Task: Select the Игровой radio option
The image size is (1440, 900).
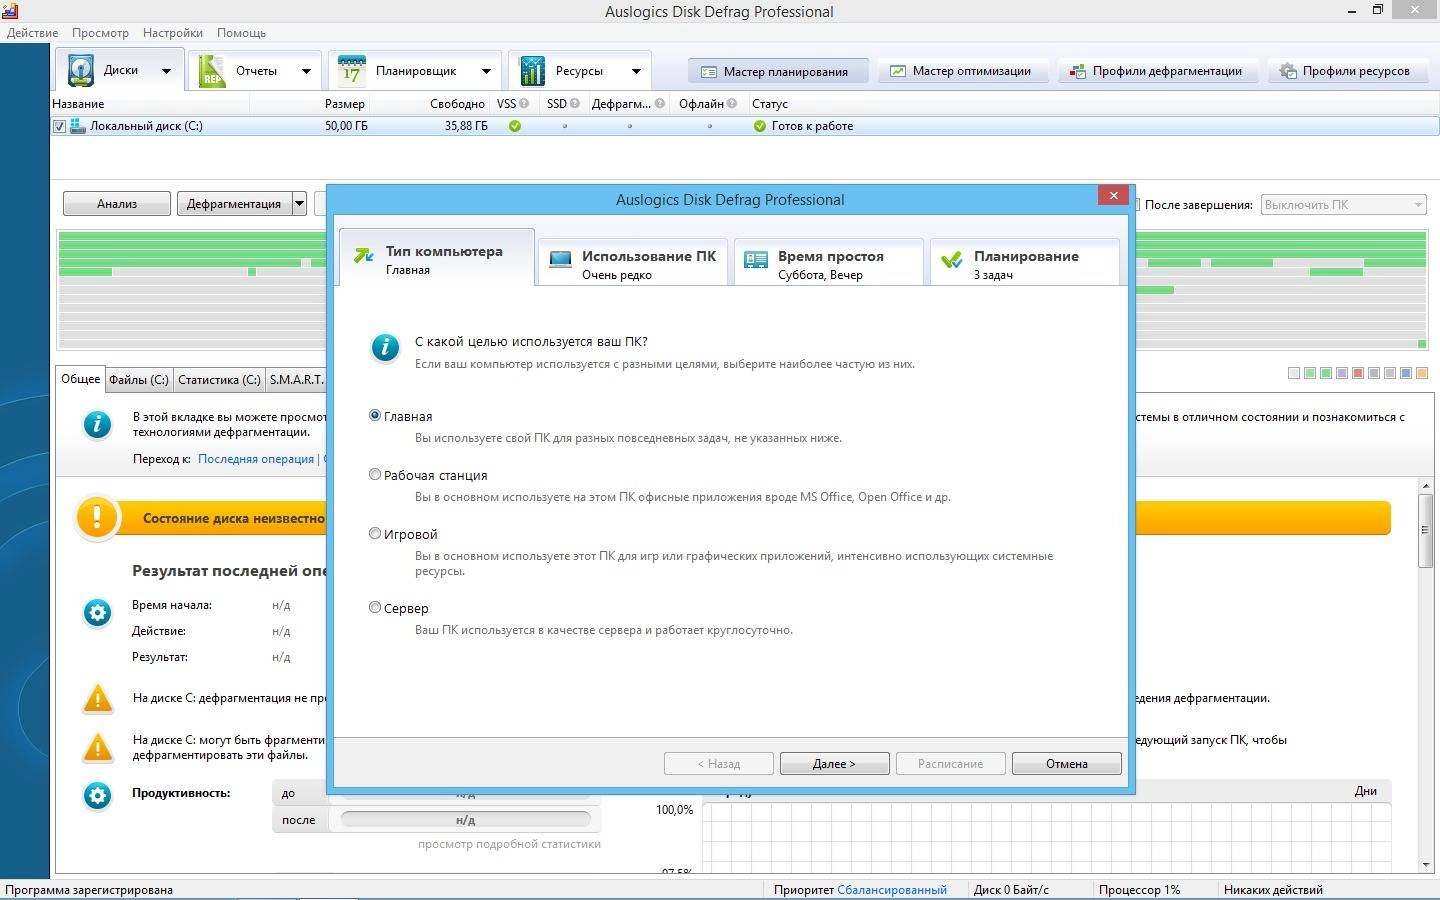Action: (x=375, y=533)
